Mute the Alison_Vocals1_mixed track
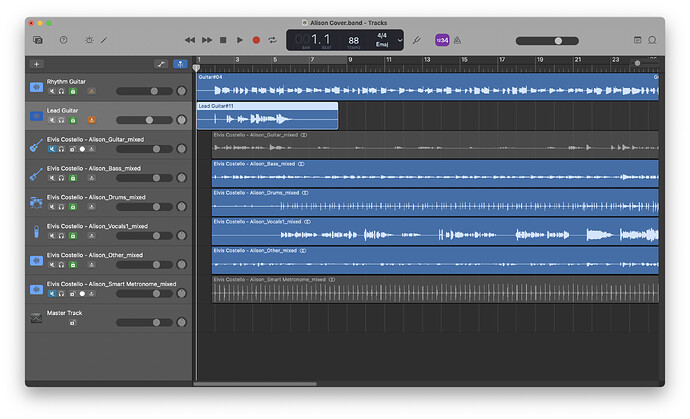This screenshot has width=690, height=419. (x=52, y=236)
